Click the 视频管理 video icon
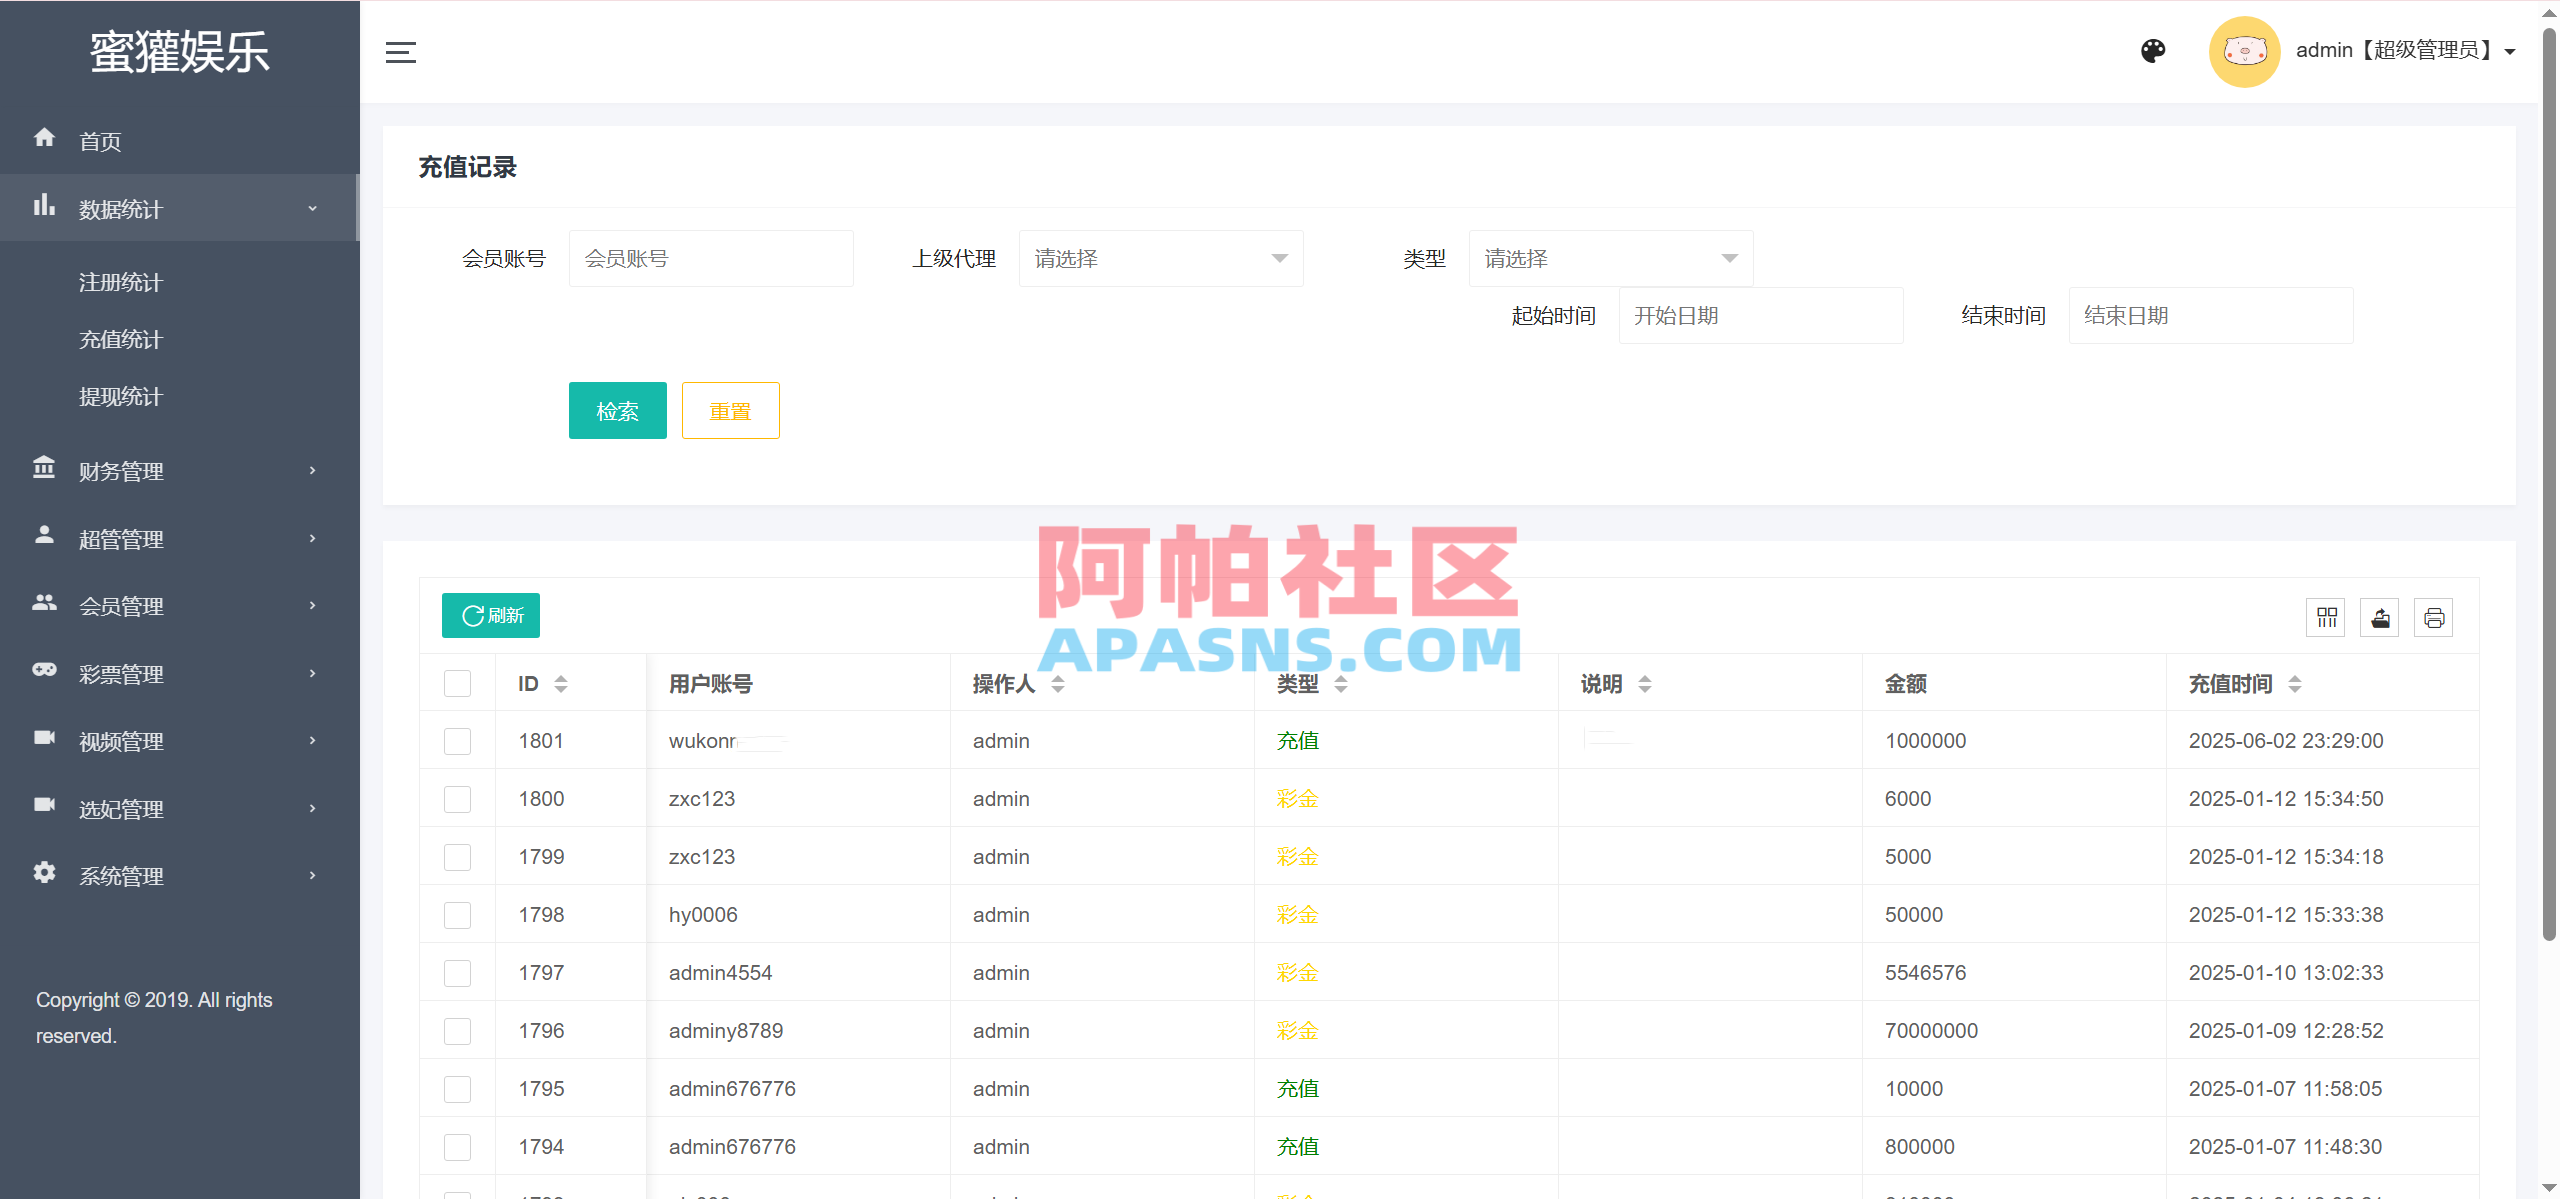 pyautogui.click(x=44, y=740)
